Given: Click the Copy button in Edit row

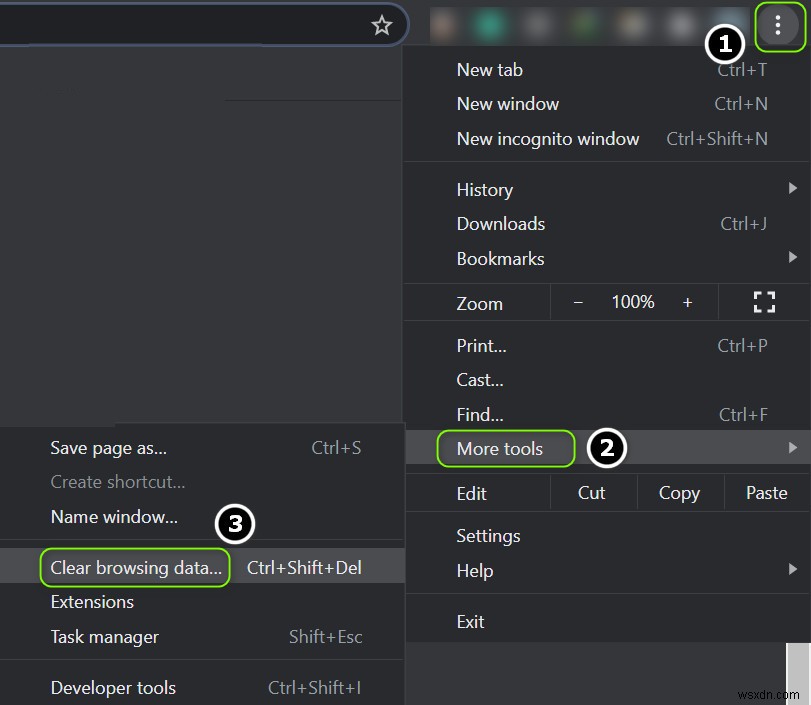Looking at the screenshot, I should coord(680,493).
